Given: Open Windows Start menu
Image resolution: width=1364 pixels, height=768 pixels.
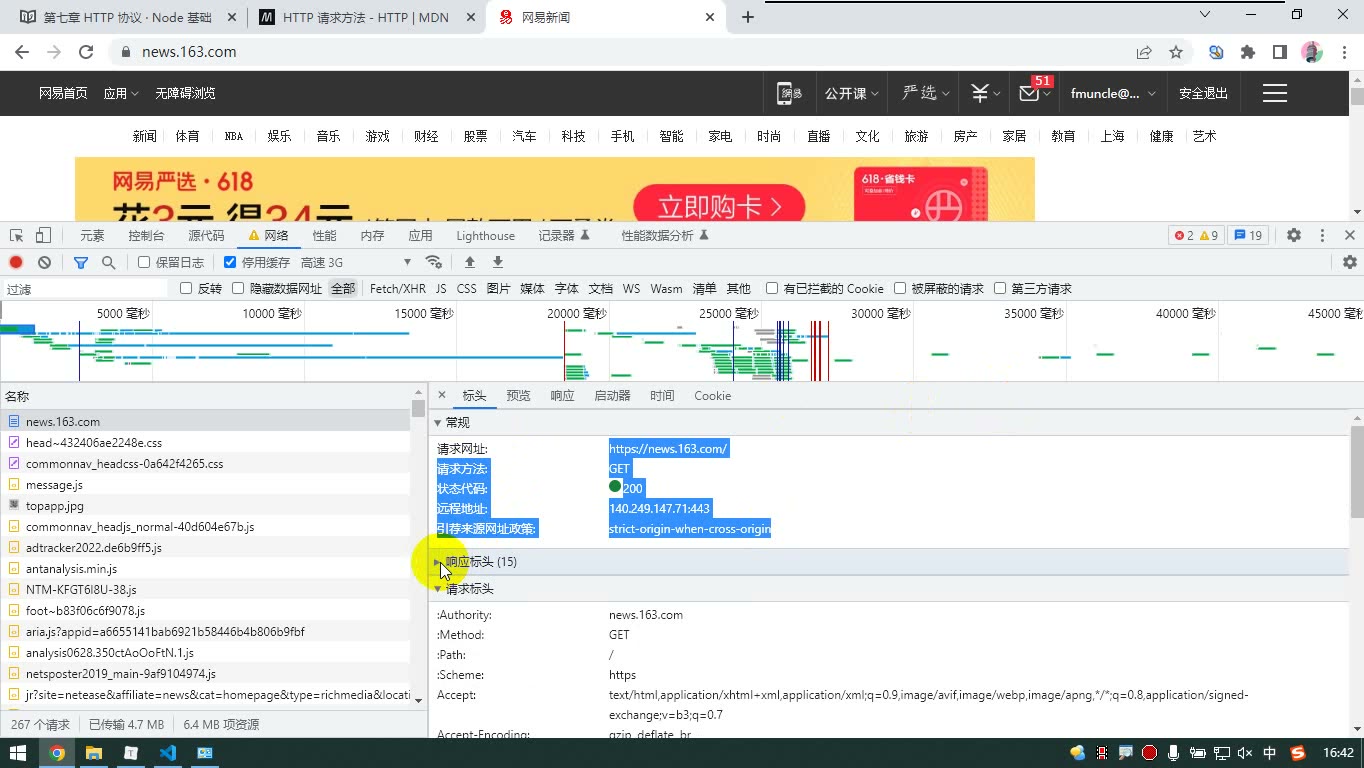Looking at the screenshot, I should pyautogui.click(x=18, y=753).
